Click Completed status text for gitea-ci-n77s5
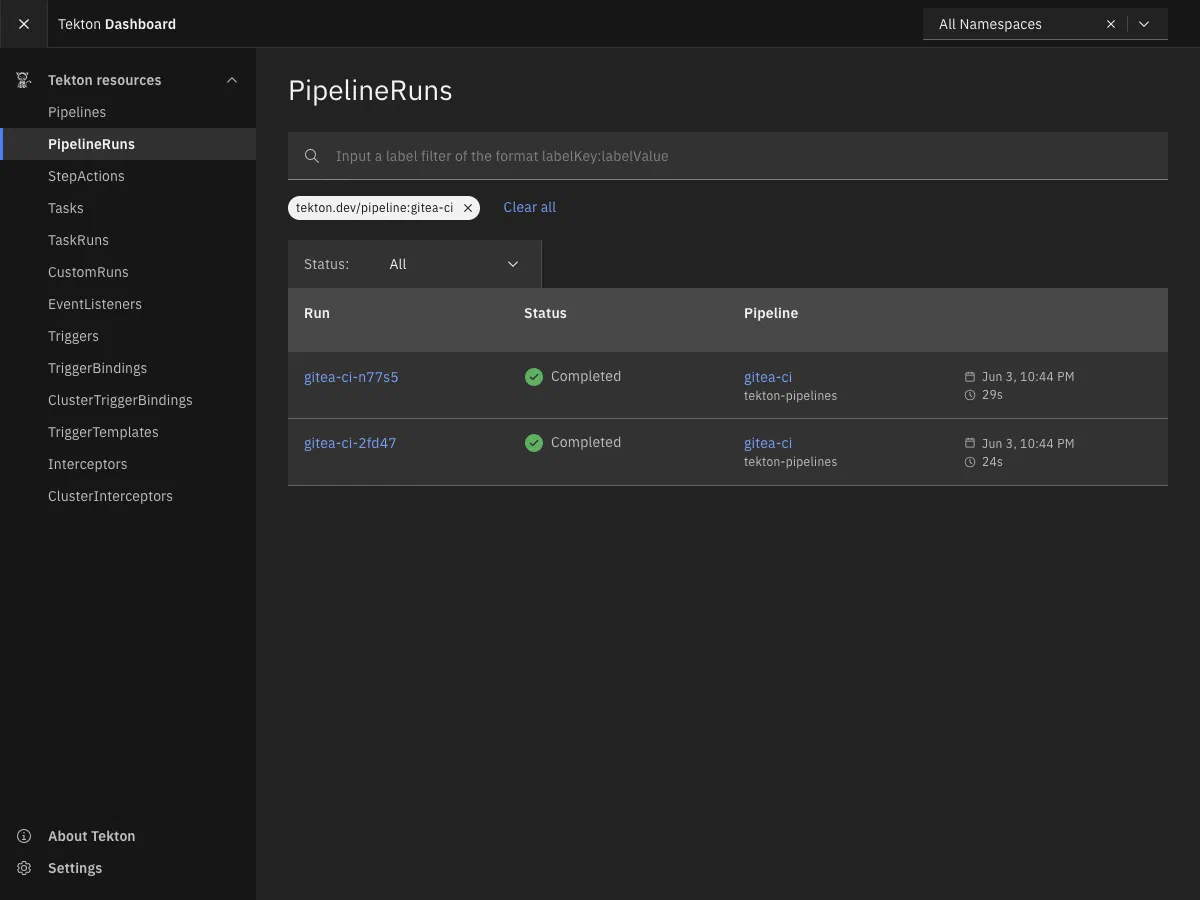The width and height of the screenshot is (1200, 900). coord(586,376)
